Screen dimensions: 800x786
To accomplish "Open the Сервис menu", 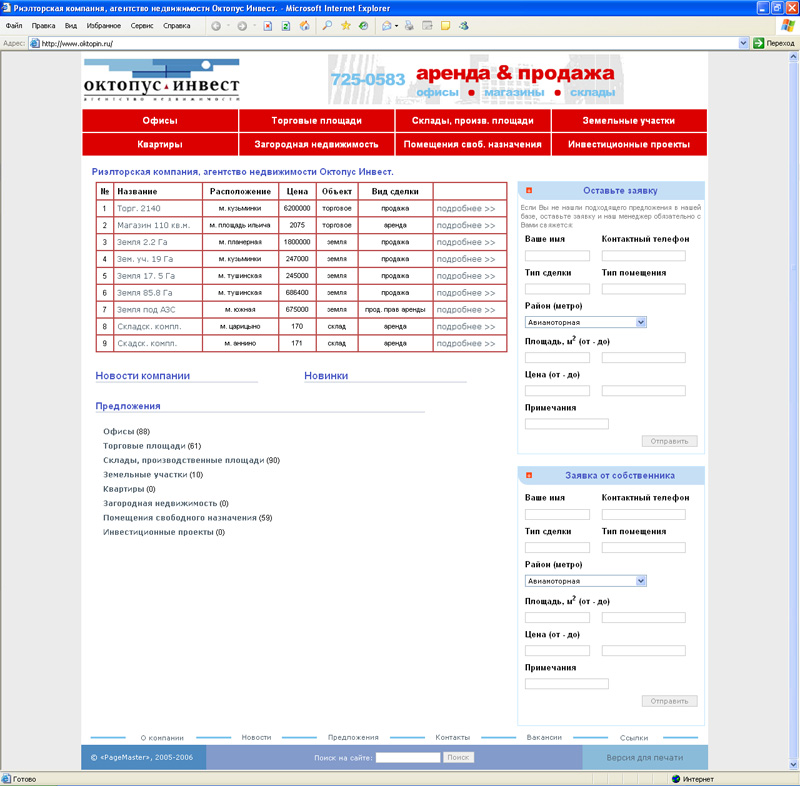I will coord(142,26).
